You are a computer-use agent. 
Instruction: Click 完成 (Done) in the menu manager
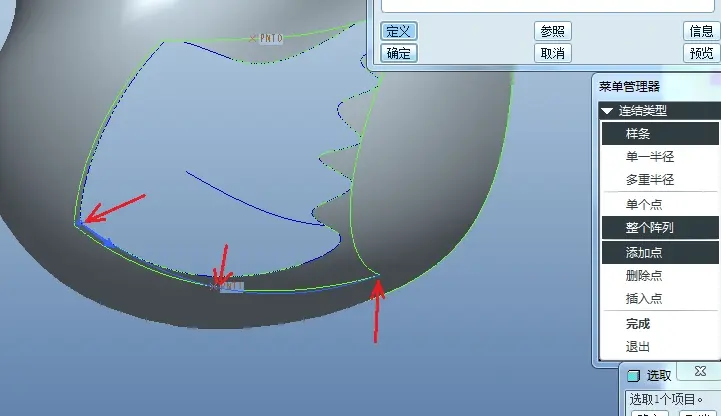click(x=660, y=324)
